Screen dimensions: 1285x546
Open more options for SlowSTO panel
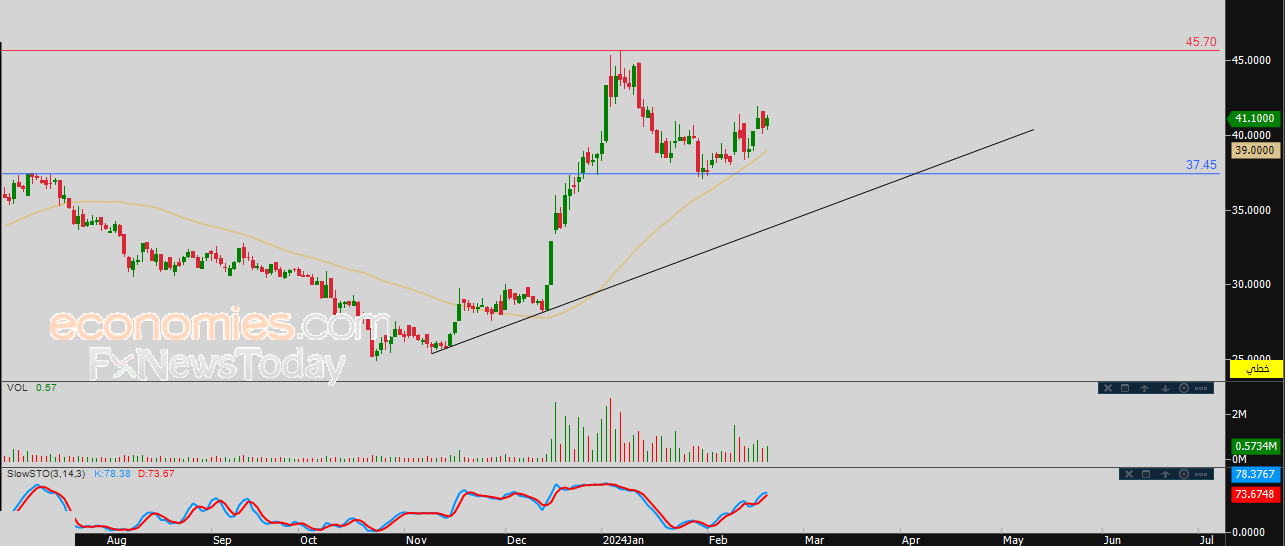click(1201, 474)
